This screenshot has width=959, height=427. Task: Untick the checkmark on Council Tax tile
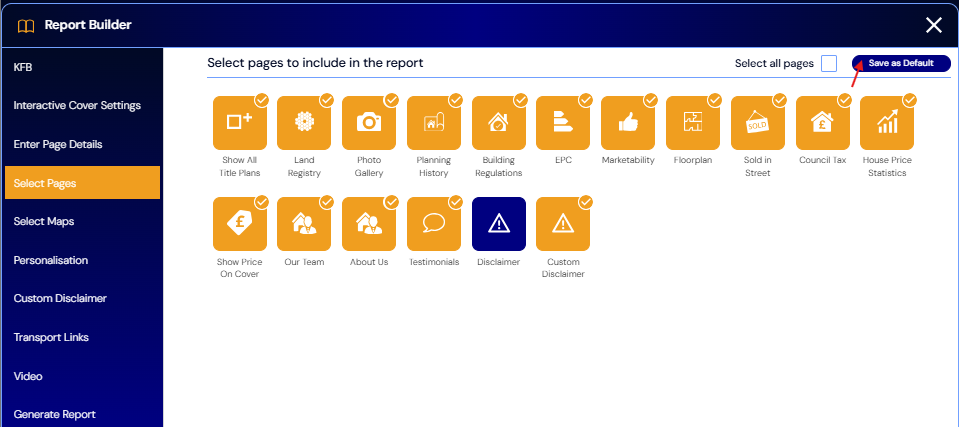coord(845,100)
